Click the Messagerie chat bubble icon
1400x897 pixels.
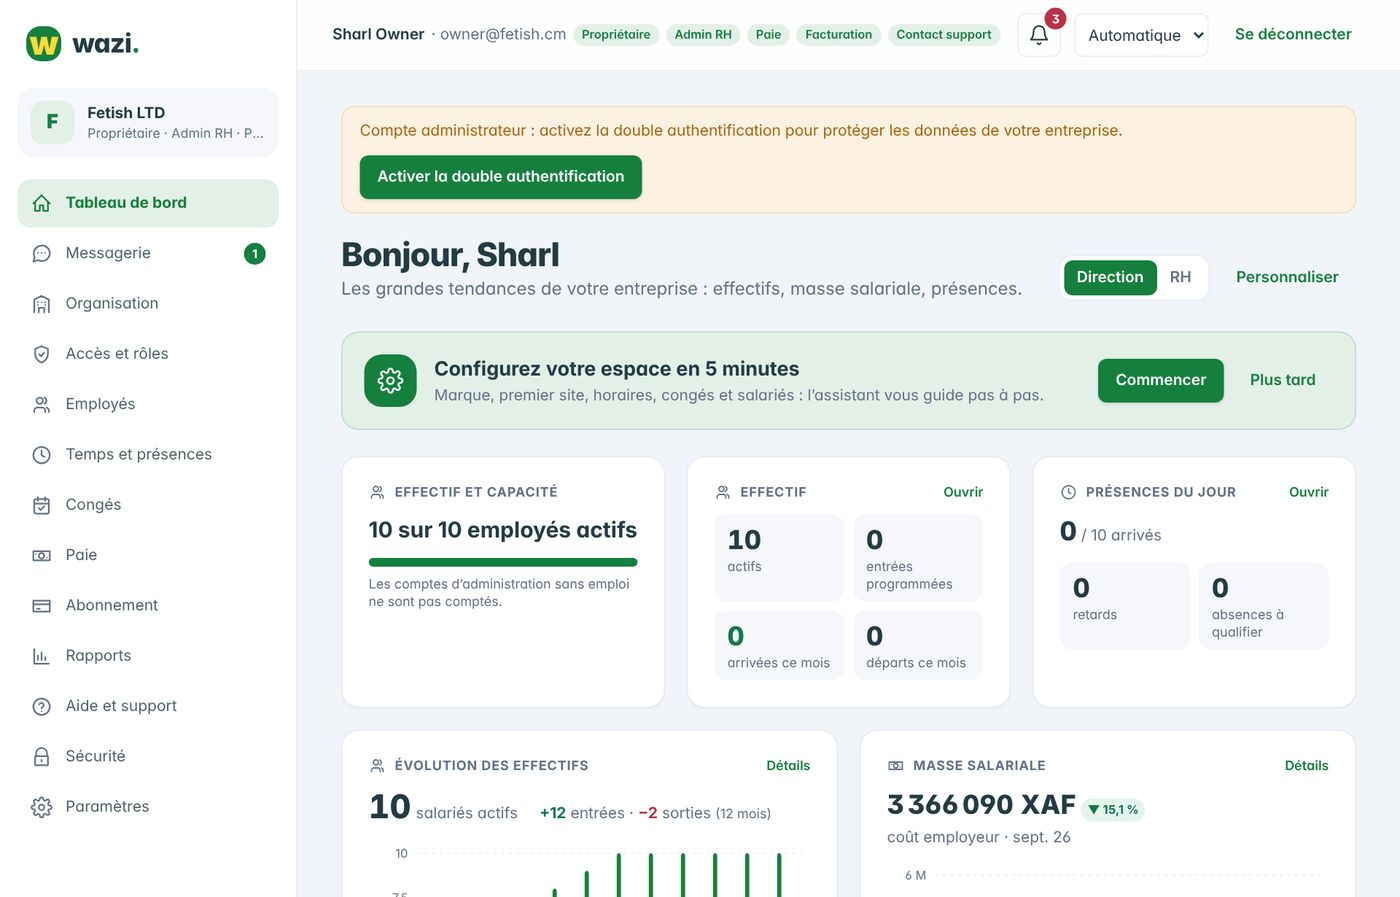point(41,254)
